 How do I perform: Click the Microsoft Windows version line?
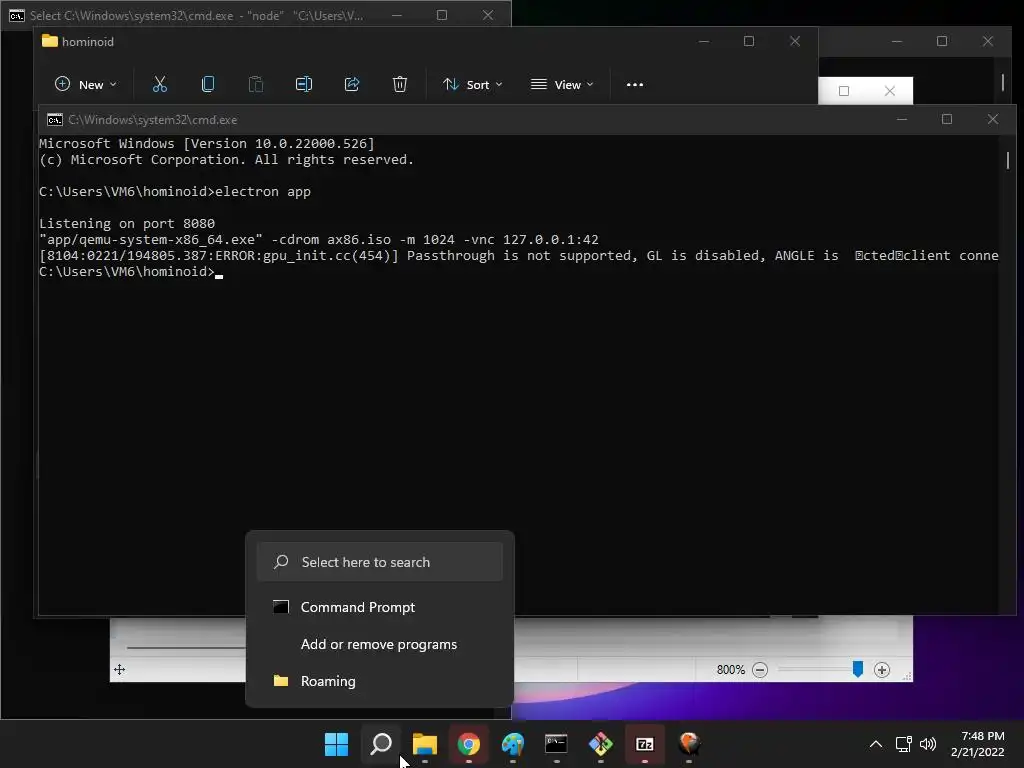[x=207, y=143]
